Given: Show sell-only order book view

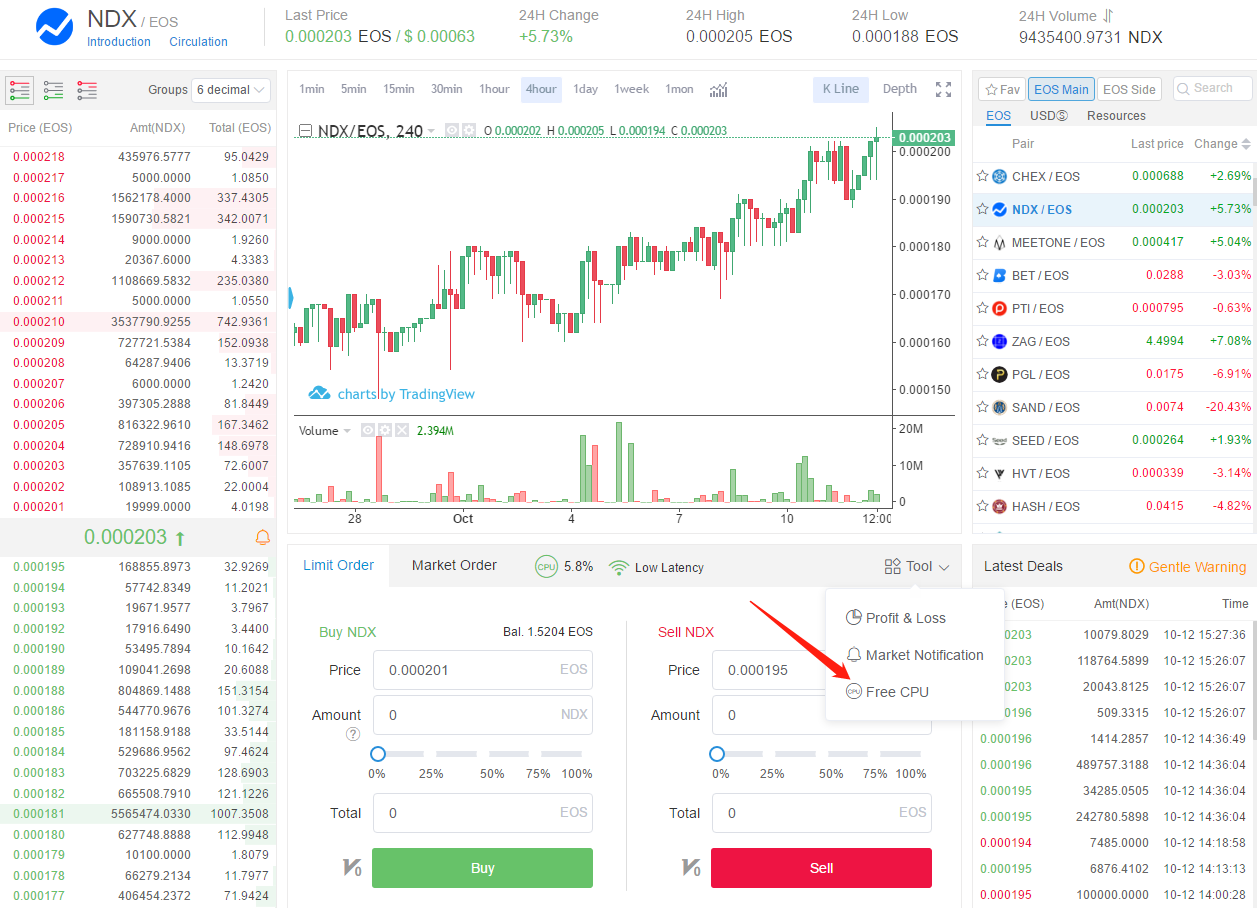Looking at the screenshot, I should (x=87, y=90).
